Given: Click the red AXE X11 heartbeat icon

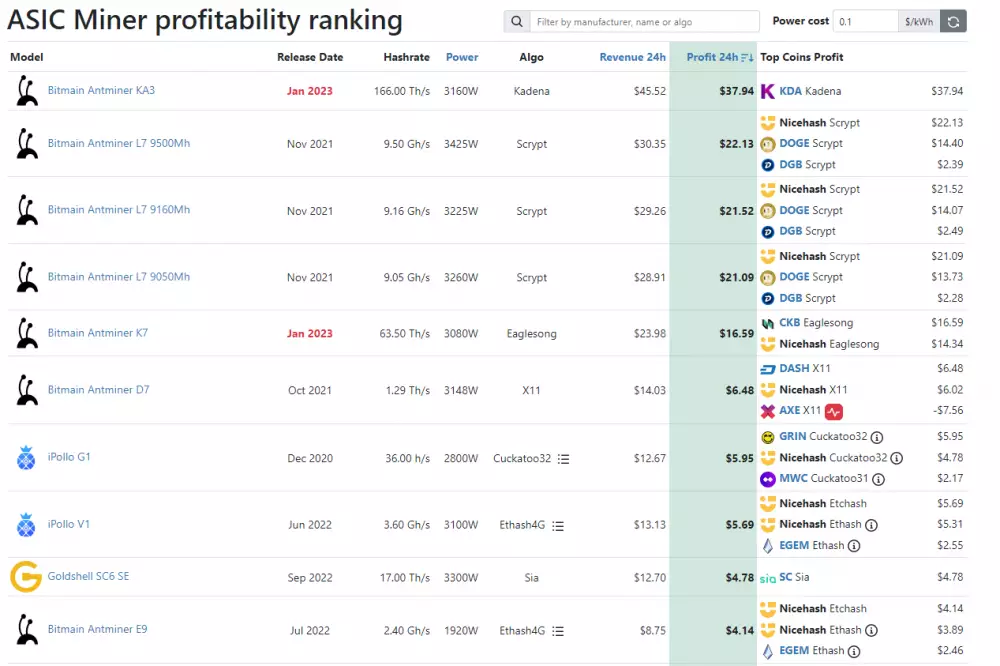Looking at the screenshot, I should [834, 411].
